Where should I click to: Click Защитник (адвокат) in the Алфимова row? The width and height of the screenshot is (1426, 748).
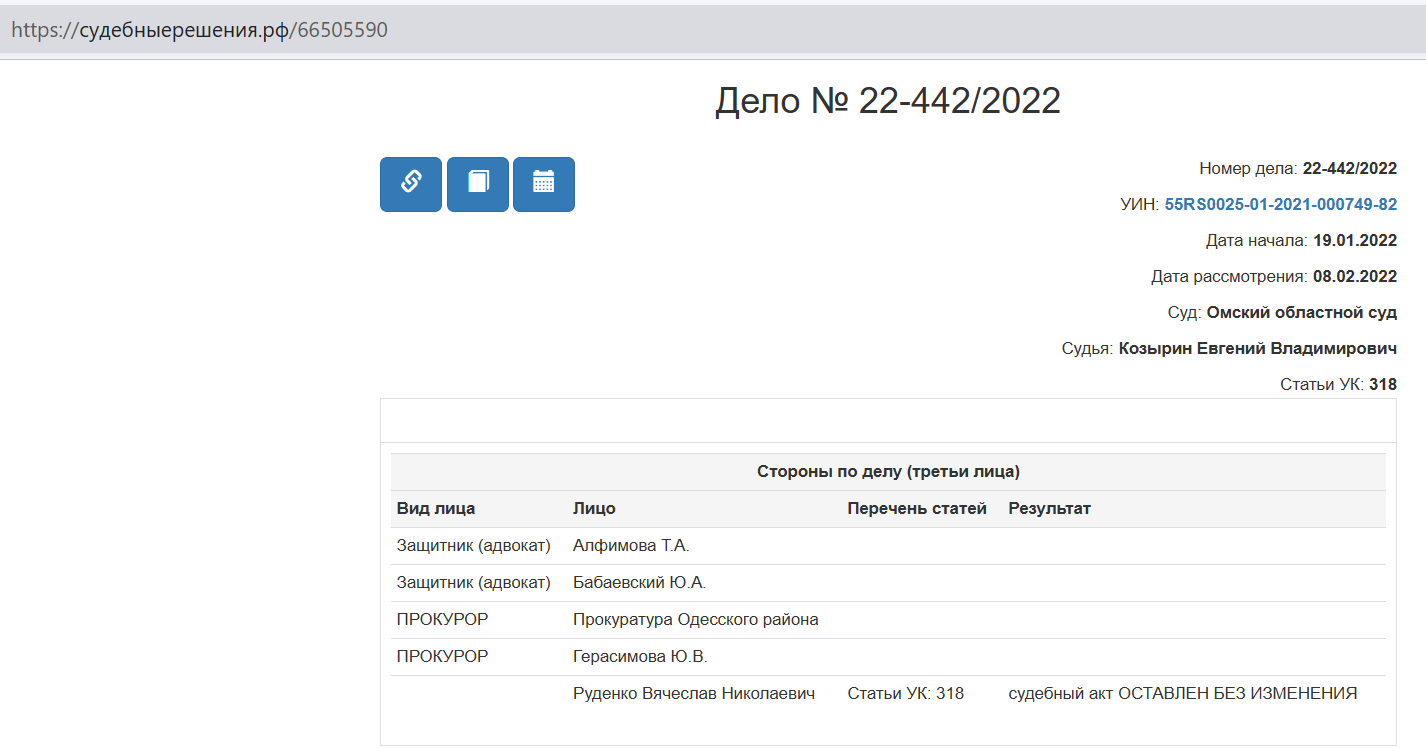click(x=474, y=546)
